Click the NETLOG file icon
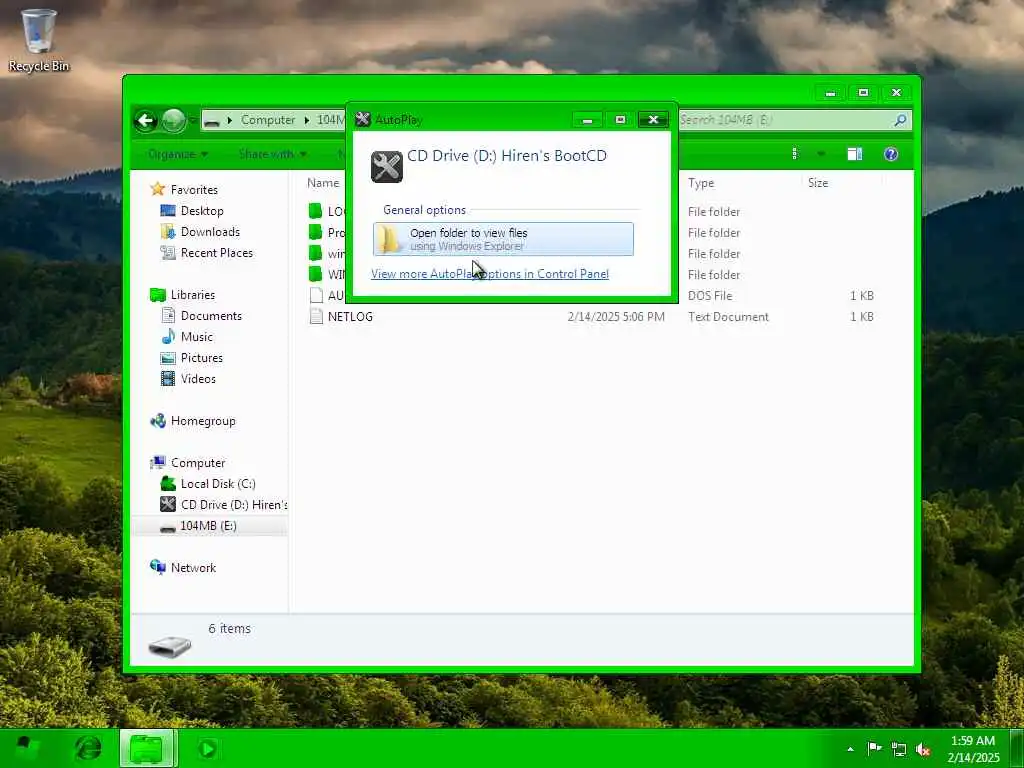The image size is (1024, 768). tap(316, 317)
